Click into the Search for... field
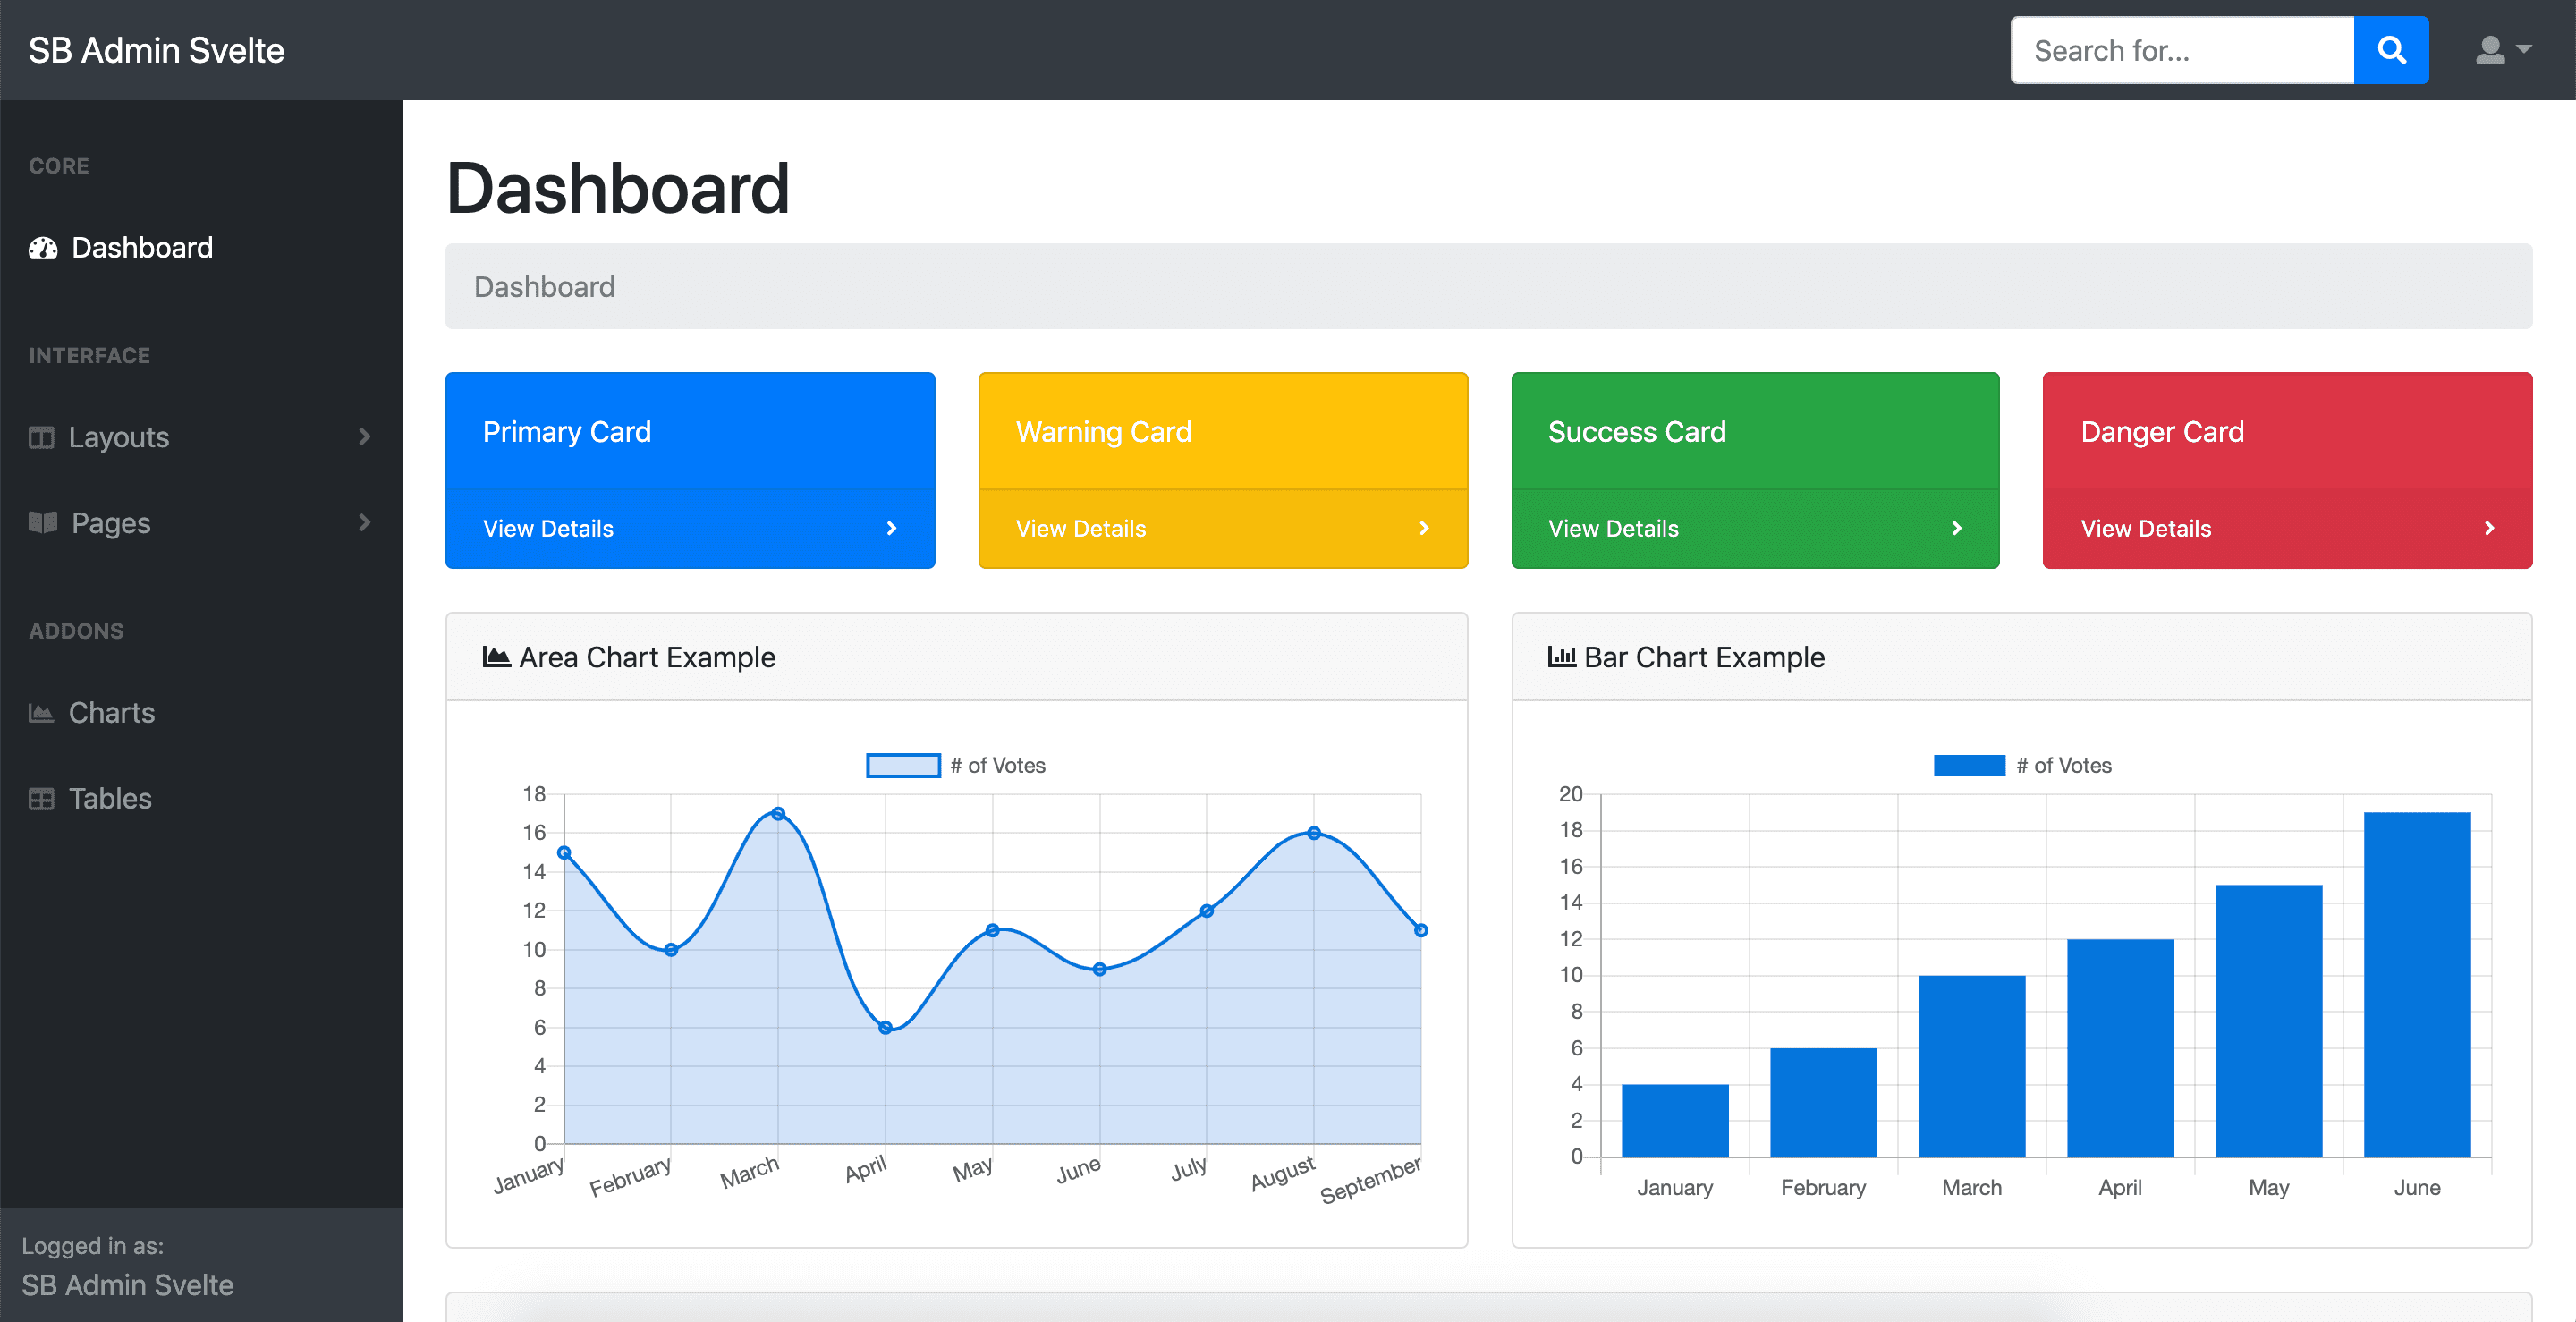Viewport: 2576px width, 1322px height. pyautogui.click(x=2181, y=50)
